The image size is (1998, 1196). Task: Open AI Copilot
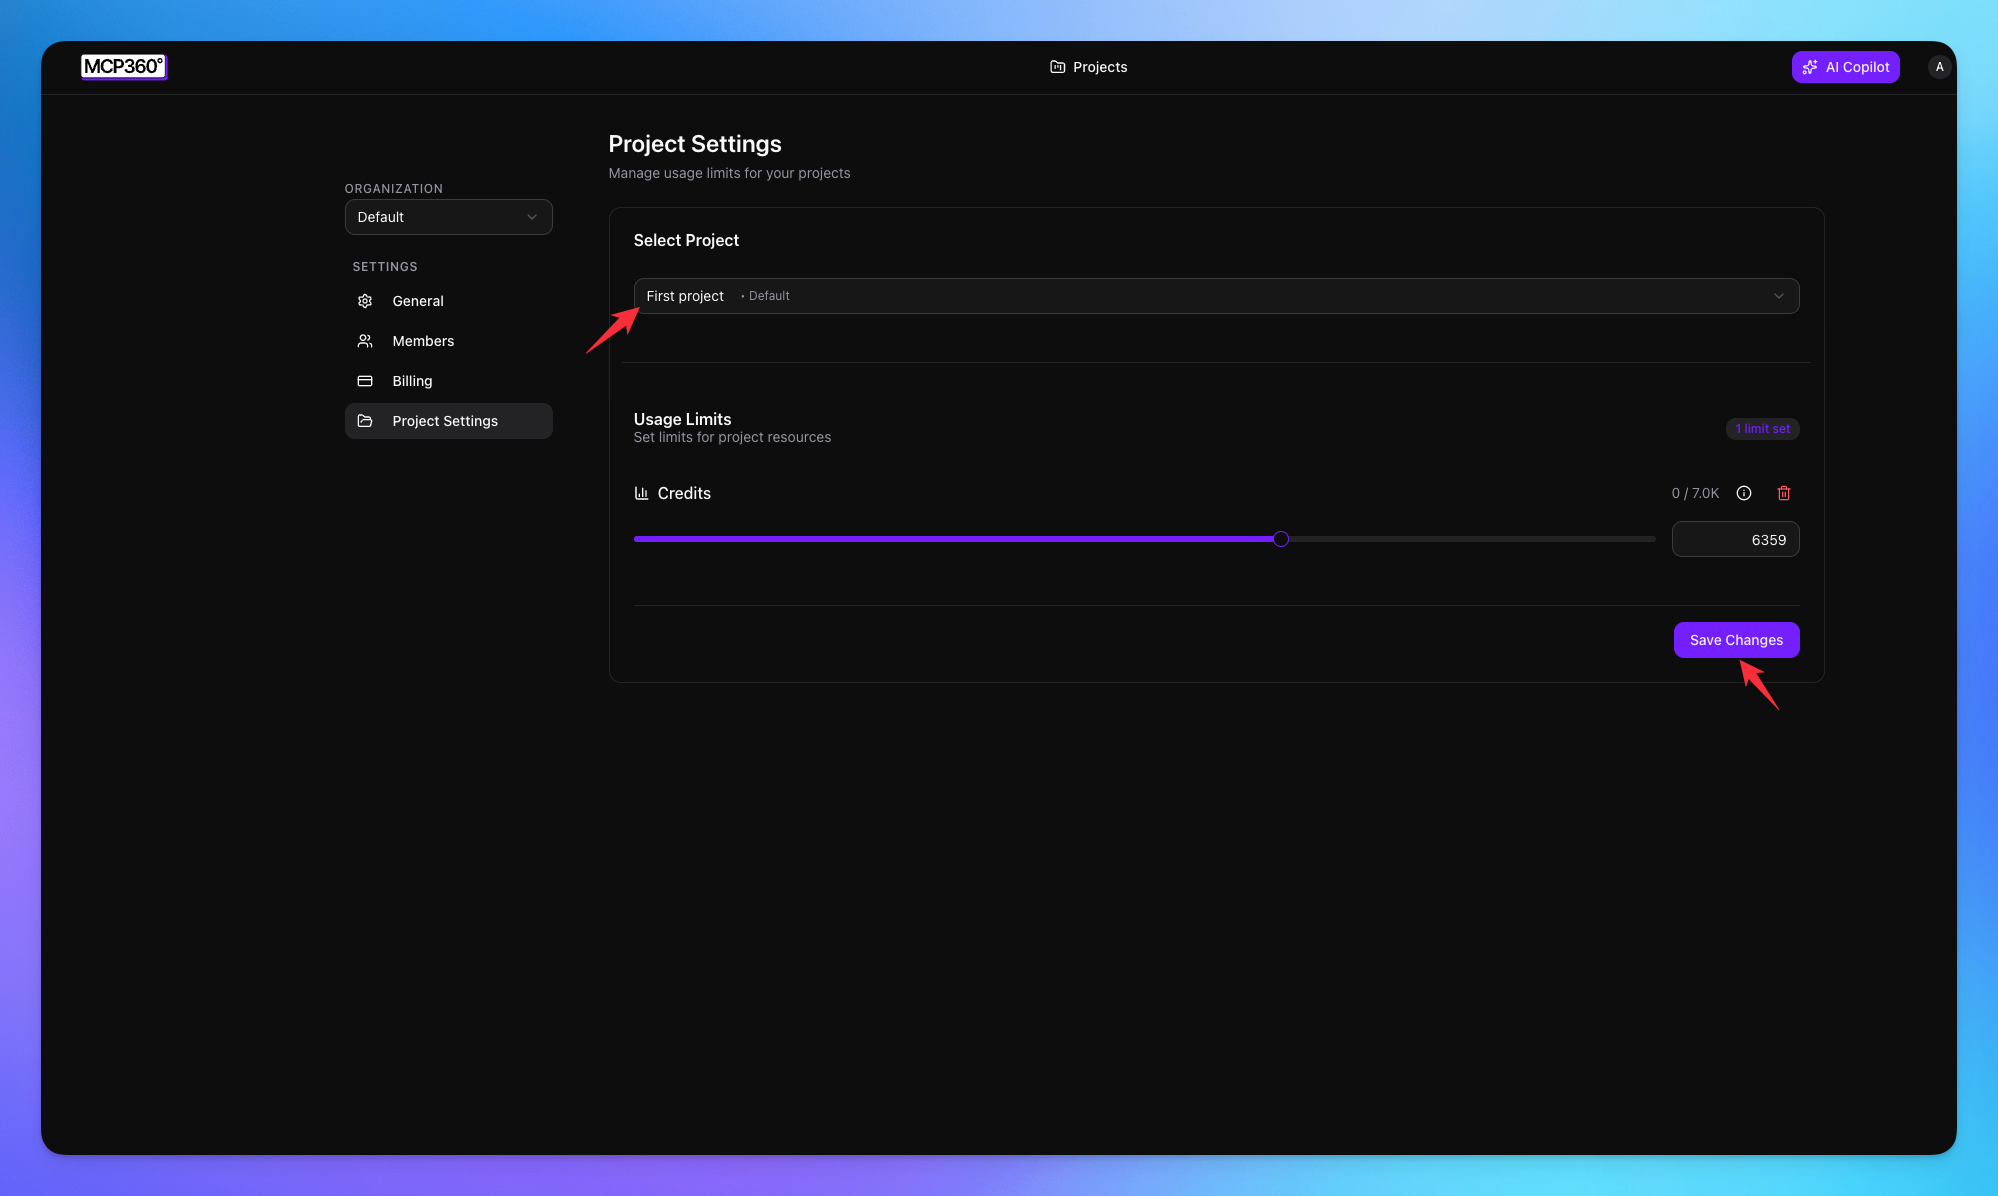tap(1845, 67)
